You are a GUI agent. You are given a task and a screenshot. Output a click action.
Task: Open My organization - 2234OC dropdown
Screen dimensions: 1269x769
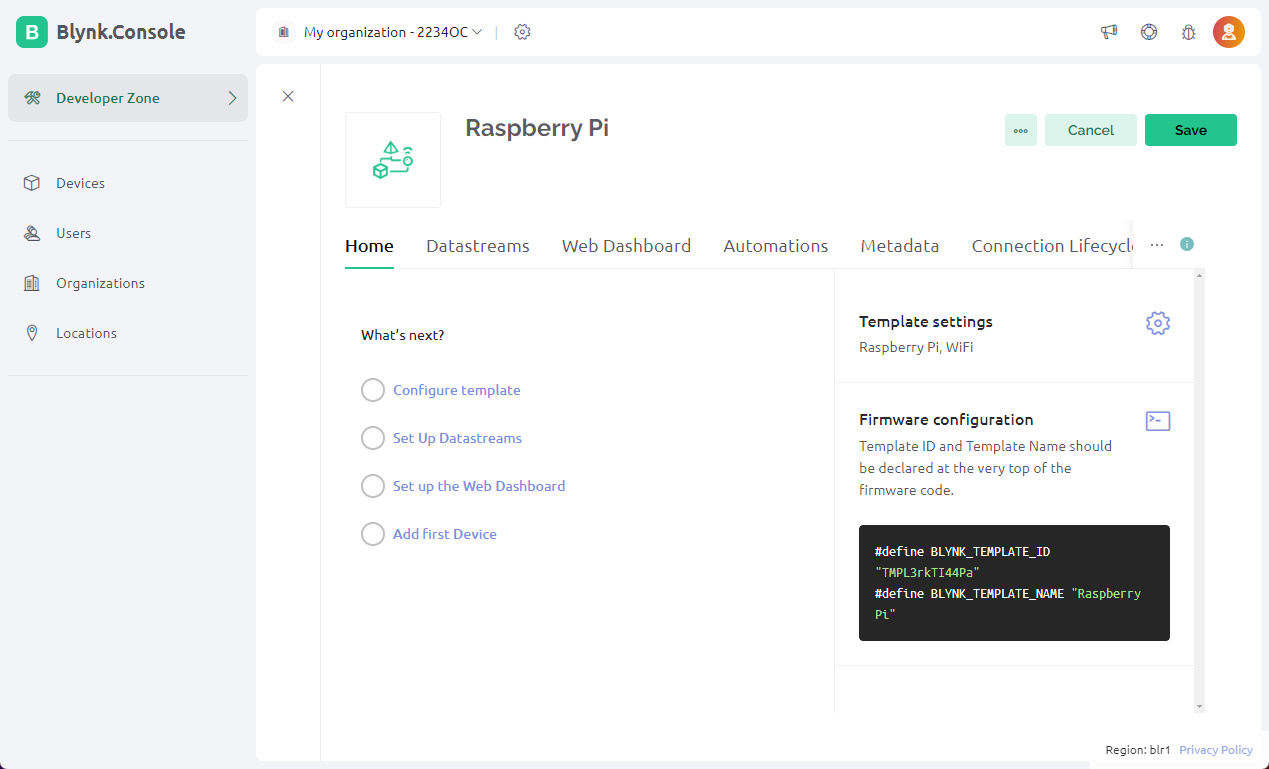pyautogui.click(x=393, y=32)
